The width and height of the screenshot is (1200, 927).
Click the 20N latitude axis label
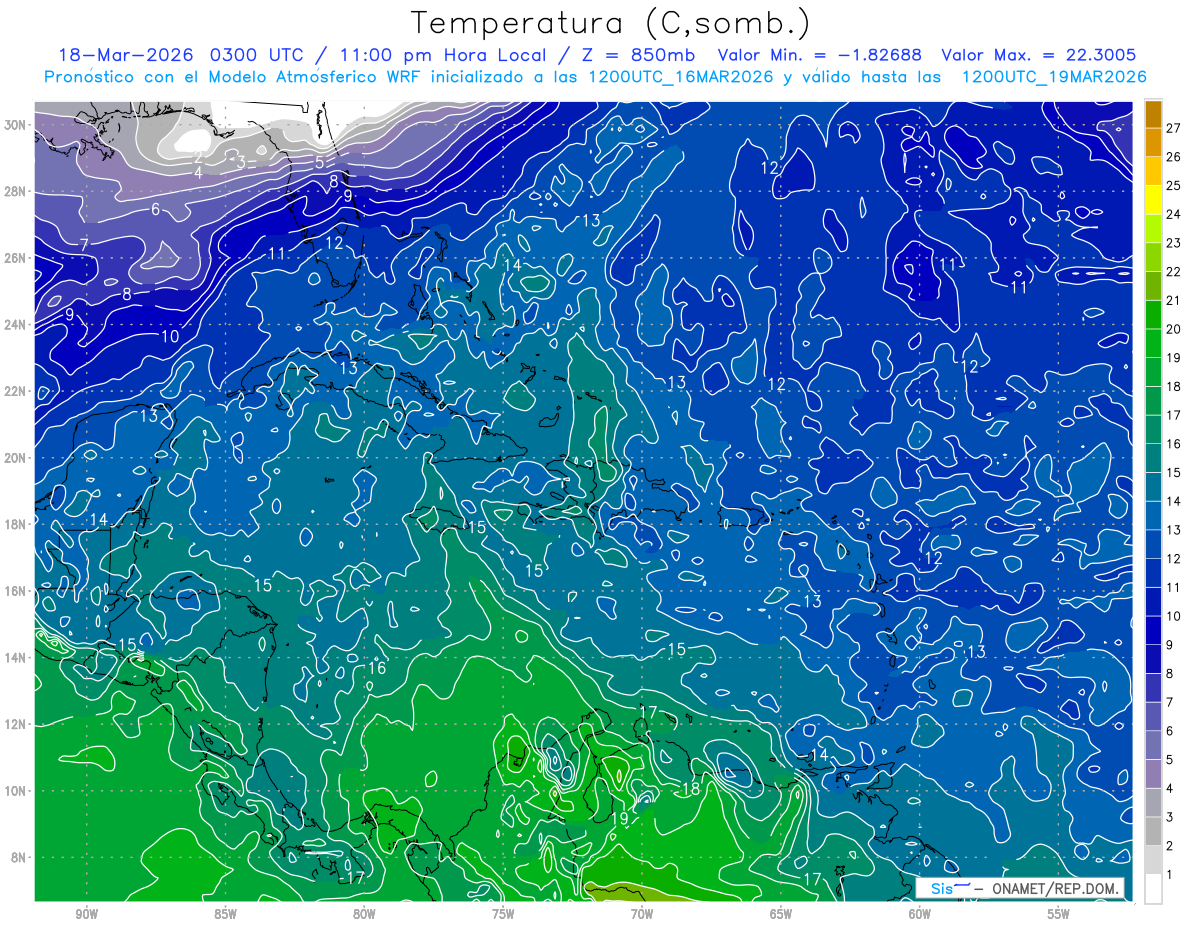click(15, 458)
